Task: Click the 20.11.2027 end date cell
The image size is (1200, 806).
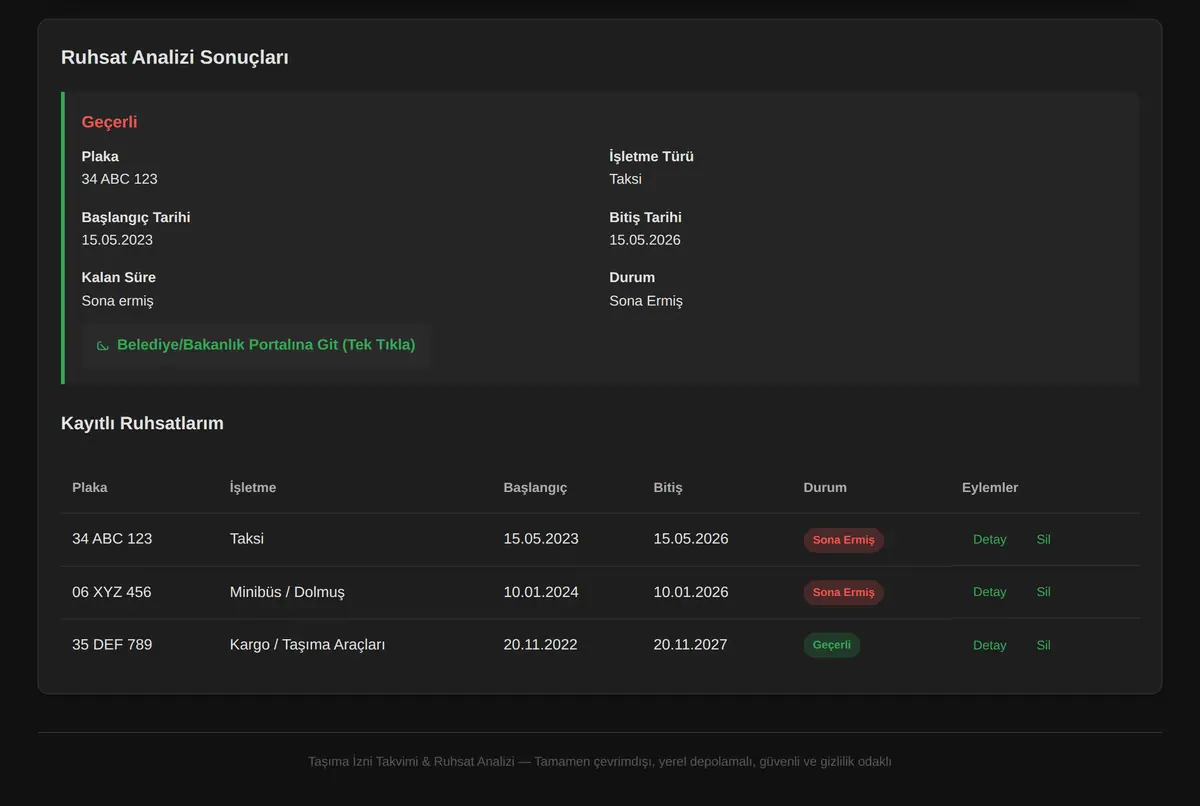Action: click(691, 645)
